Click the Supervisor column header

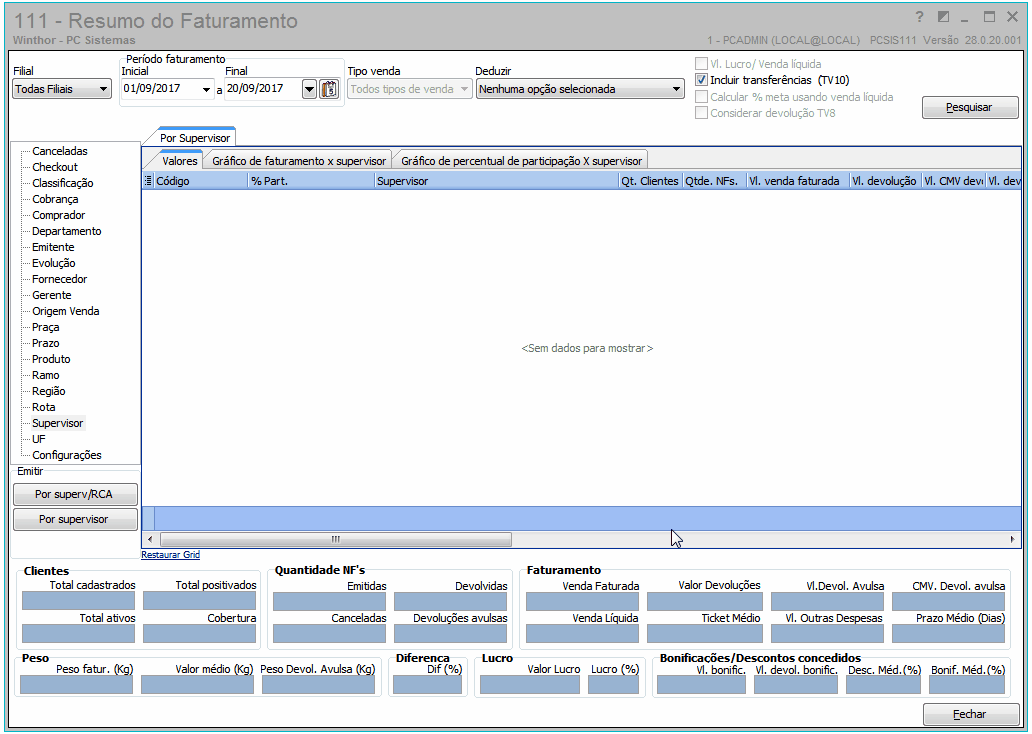(x=496, y=181)
